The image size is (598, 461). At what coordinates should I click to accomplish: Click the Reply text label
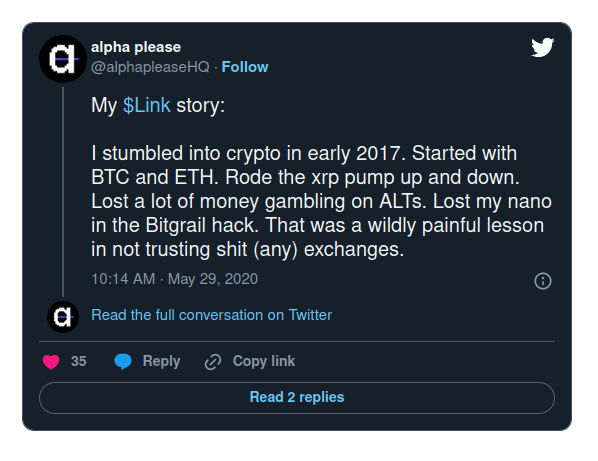161,361
